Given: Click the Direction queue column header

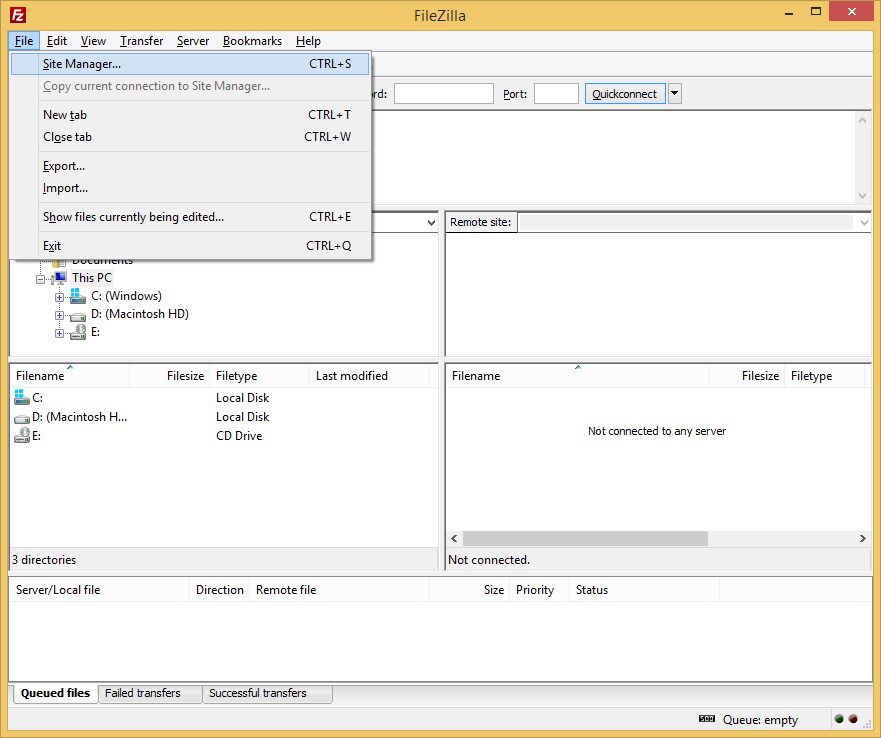Looking at the screenshot, I should (x=220, y=590).
